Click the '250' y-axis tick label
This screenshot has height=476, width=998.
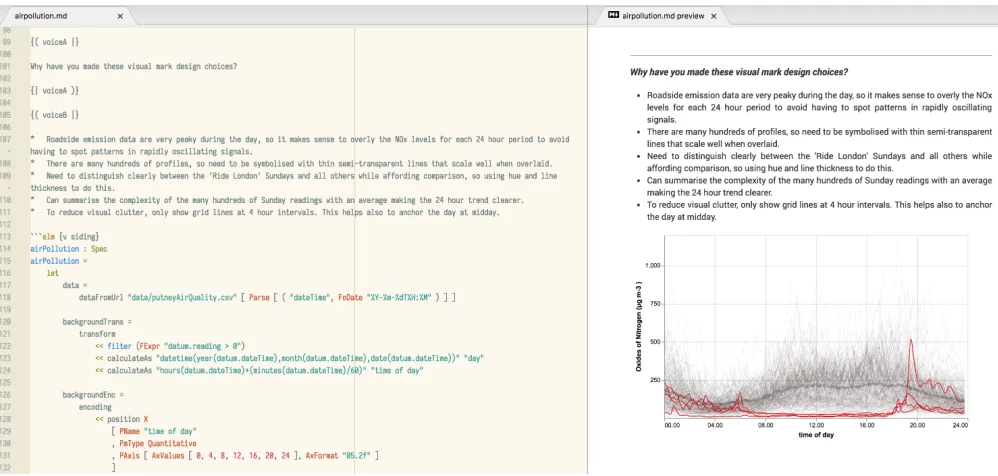656,381
